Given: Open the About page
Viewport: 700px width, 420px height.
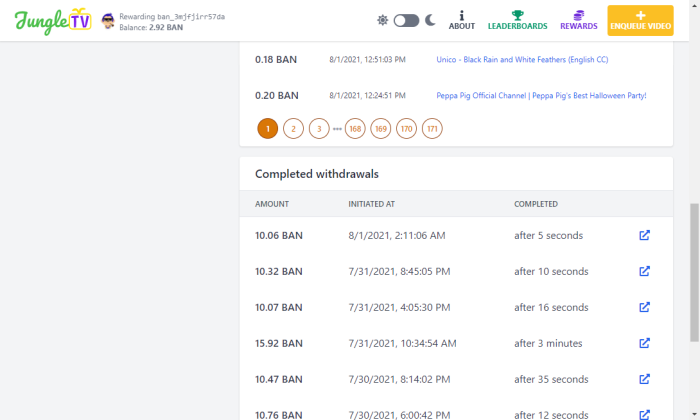Looking at the screenshot, I should 462,21.
